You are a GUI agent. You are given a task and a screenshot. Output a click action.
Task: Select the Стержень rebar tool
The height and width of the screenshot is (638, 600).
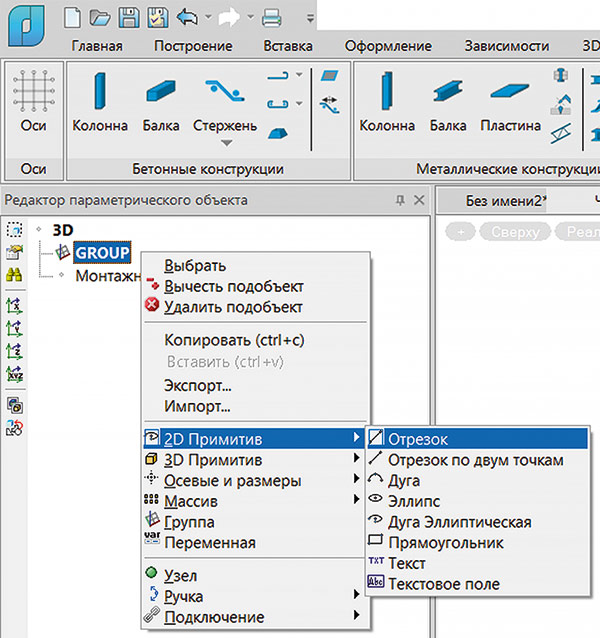point(225,102)
